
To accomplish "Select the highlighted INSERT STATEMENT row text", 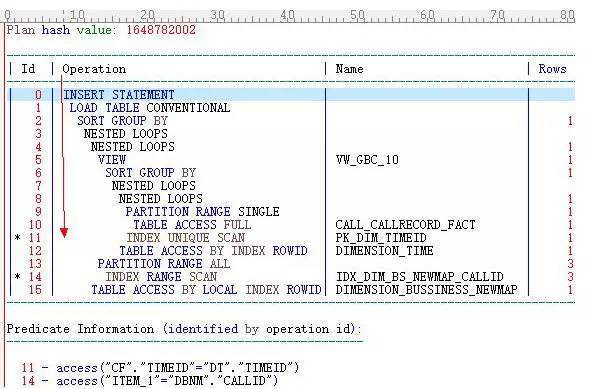I will (119, 95).
